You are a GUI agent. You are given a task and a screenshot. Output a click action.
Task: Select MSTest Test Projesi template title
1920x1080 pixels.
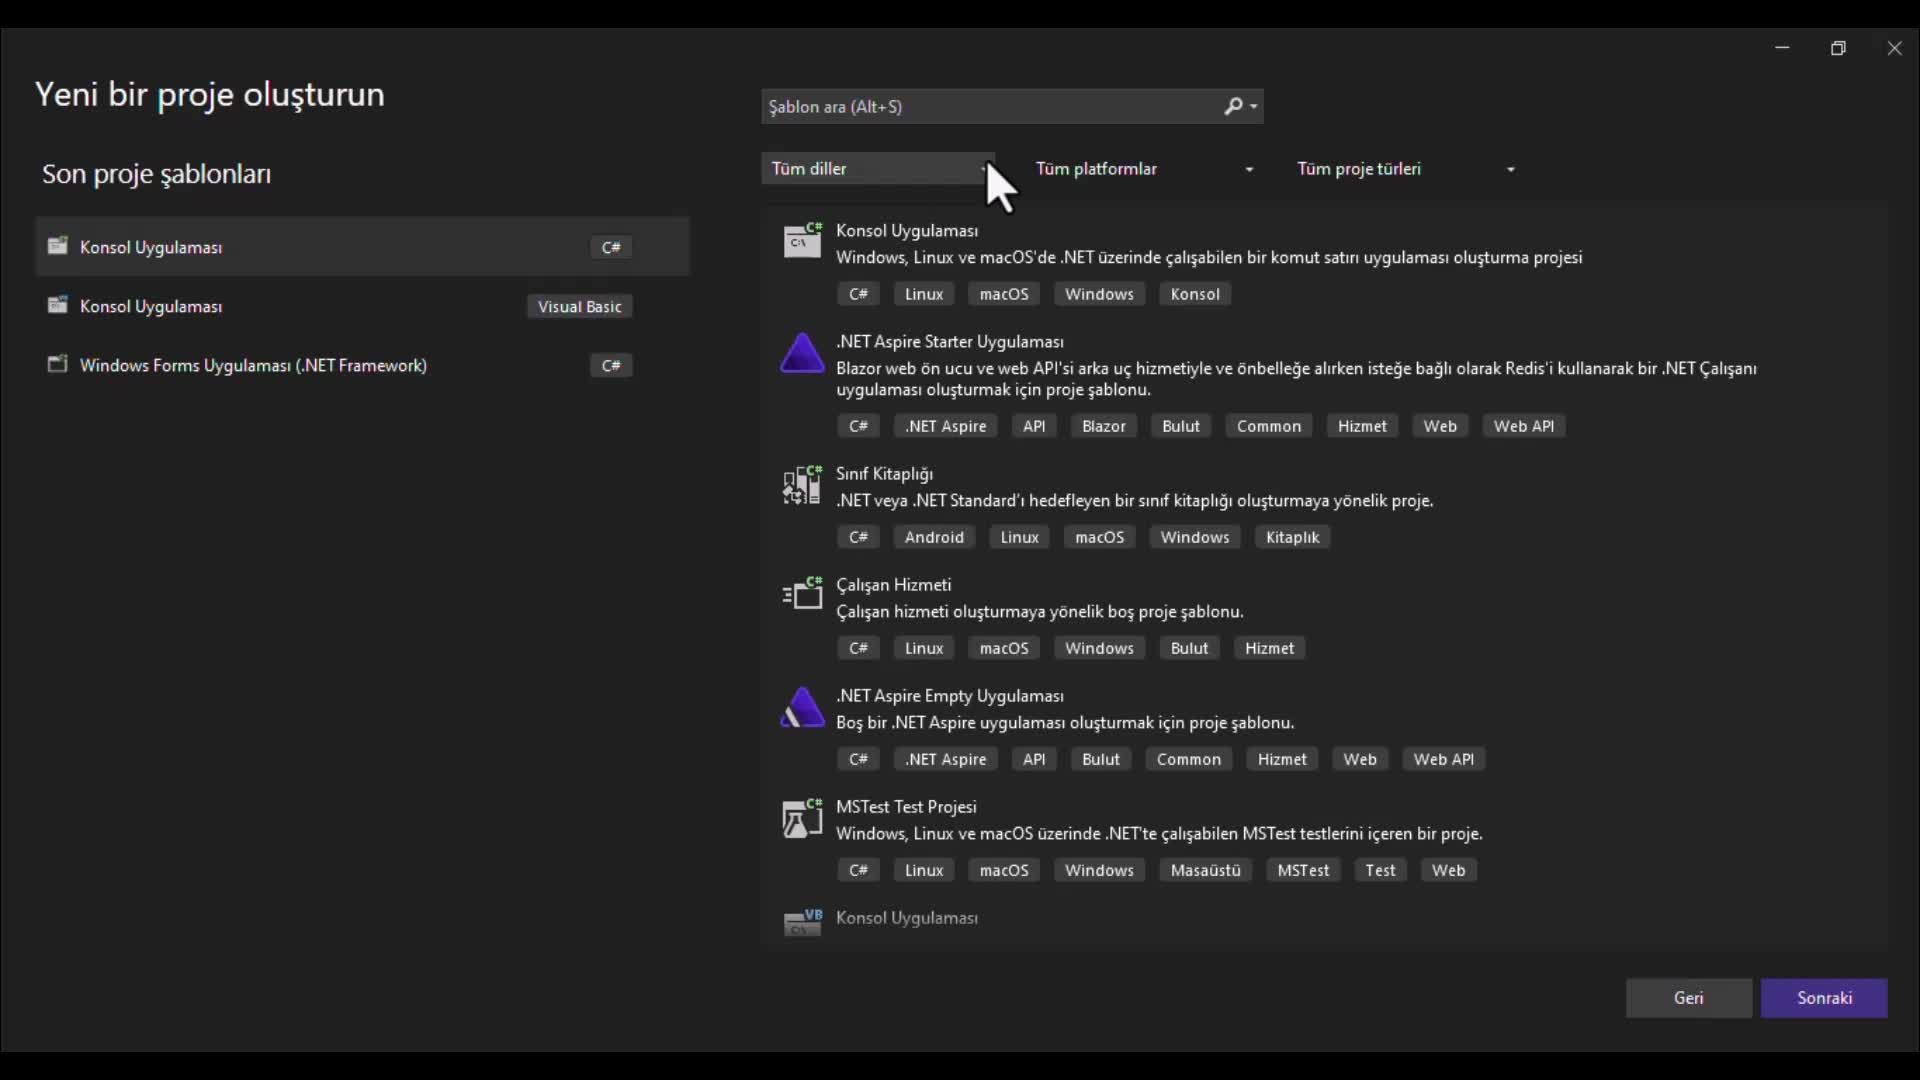906,807
